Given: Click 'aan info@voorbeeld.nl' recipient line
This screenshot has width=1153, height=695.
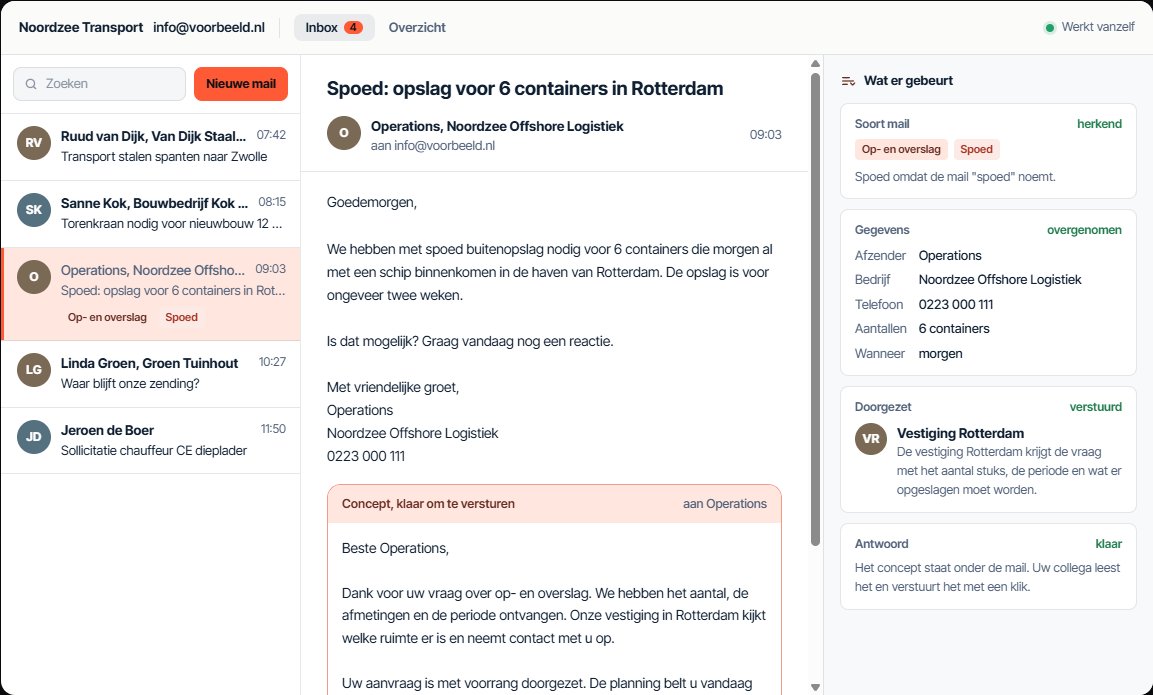Looking at the screenshot, I should pos(432,146).
